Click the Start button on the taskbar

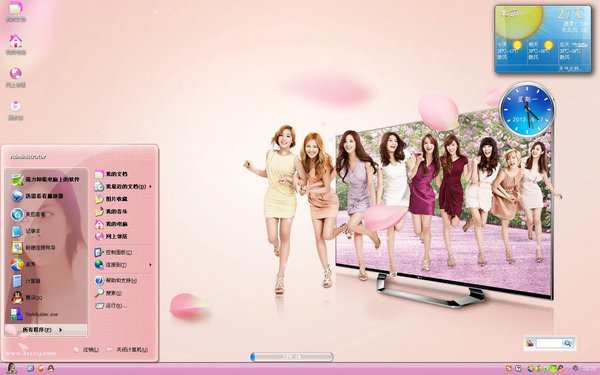[11, 368]
